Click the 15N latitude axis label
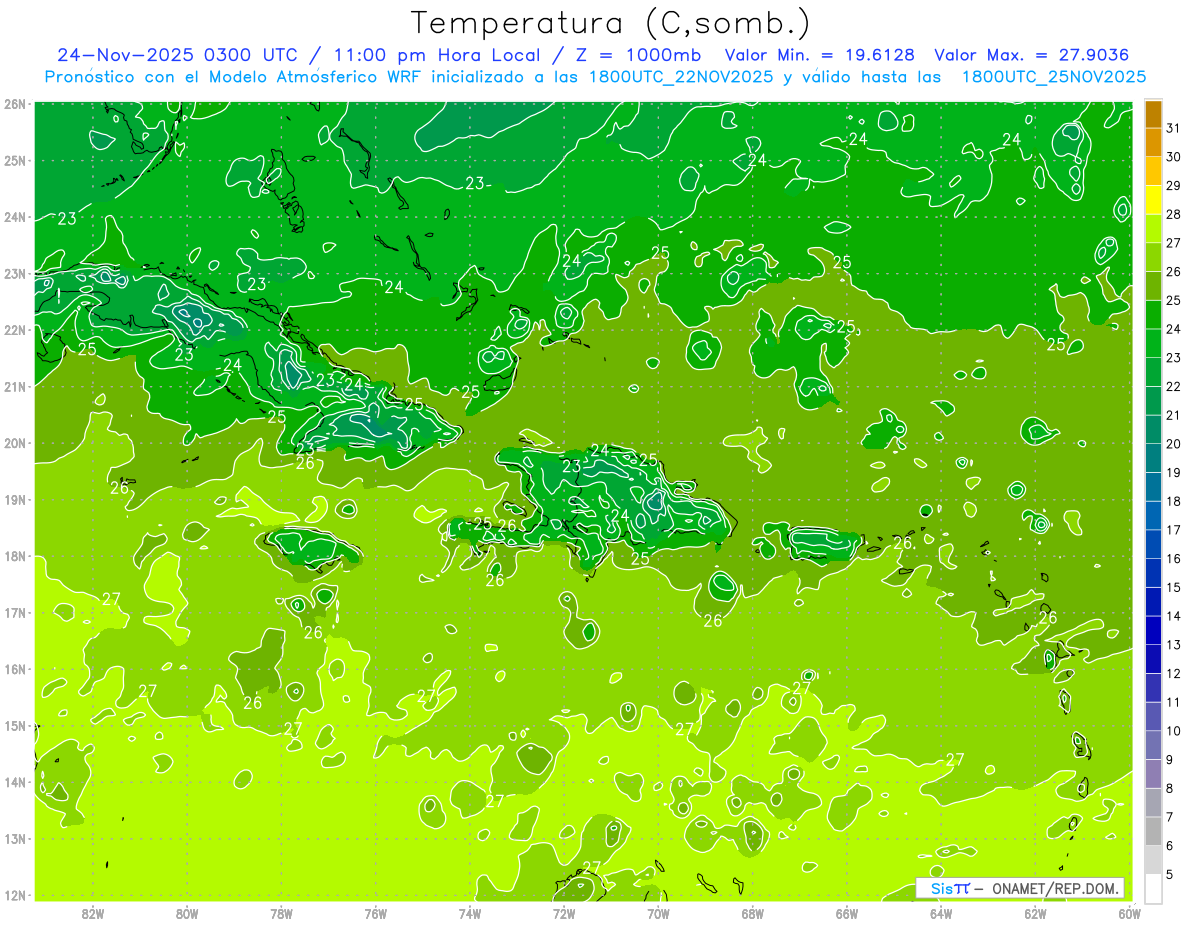Viewport: 1200px width, 927px height. pyautogui.click(x=15, y=726)
